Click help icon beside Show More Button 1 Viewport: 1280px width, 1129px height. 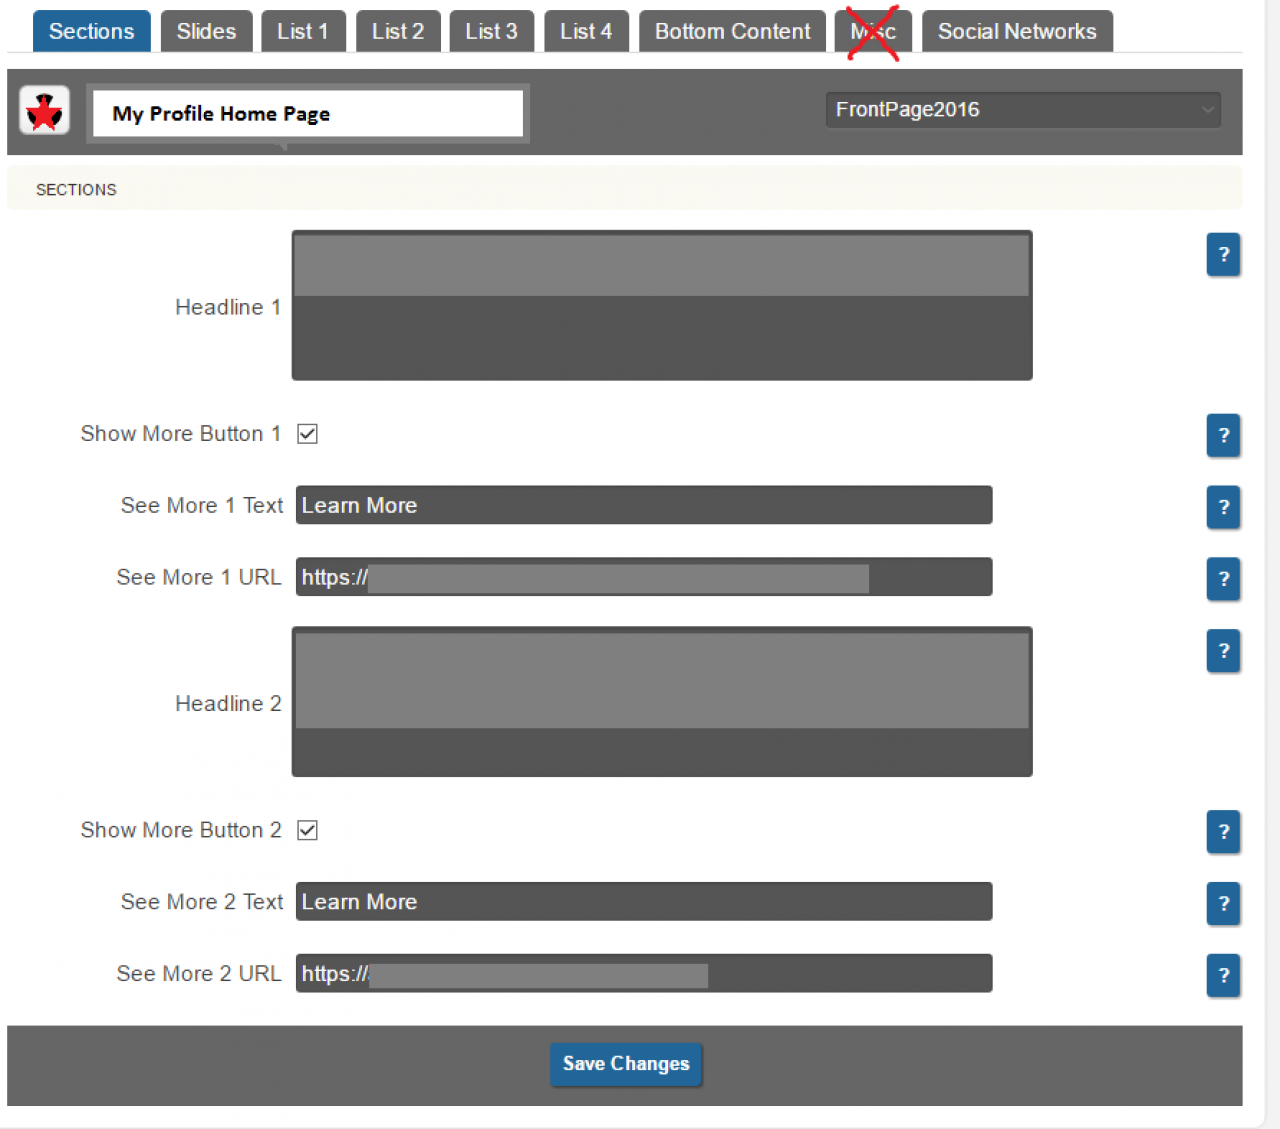pos(1223,435)
